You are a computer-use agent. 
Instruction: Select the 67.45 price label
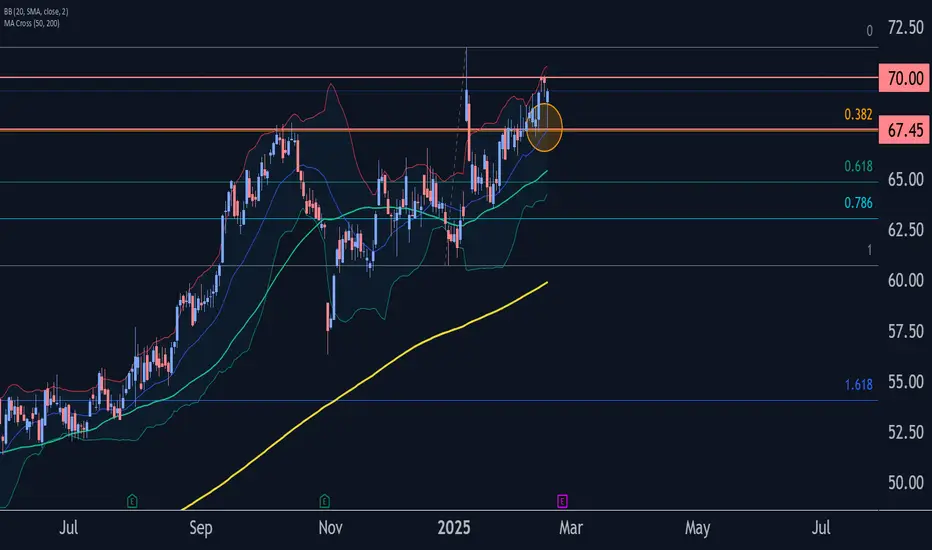(904, 130)
